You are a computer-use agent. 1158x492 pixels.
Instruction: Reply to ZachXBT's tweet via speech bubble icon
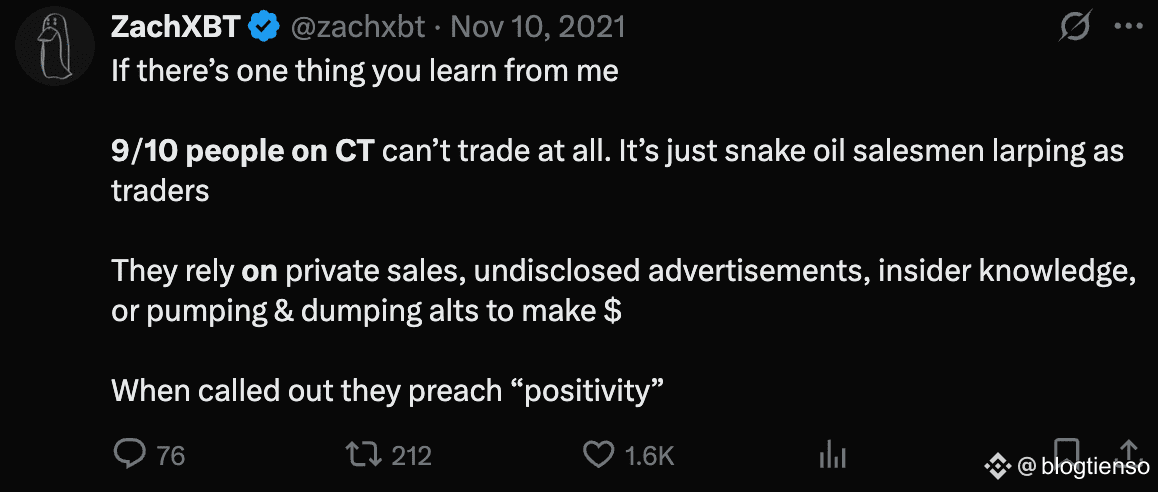click(x=131, y=454)
